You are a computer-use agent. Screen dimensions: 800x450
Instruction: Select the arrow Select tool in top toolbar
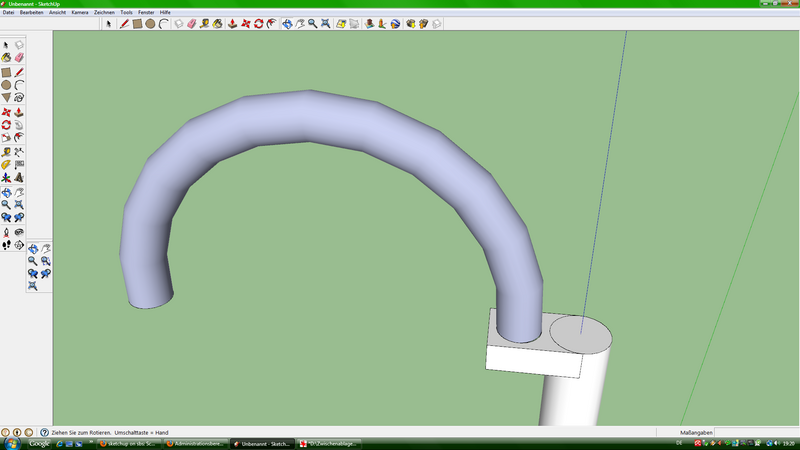coord(109,23)
